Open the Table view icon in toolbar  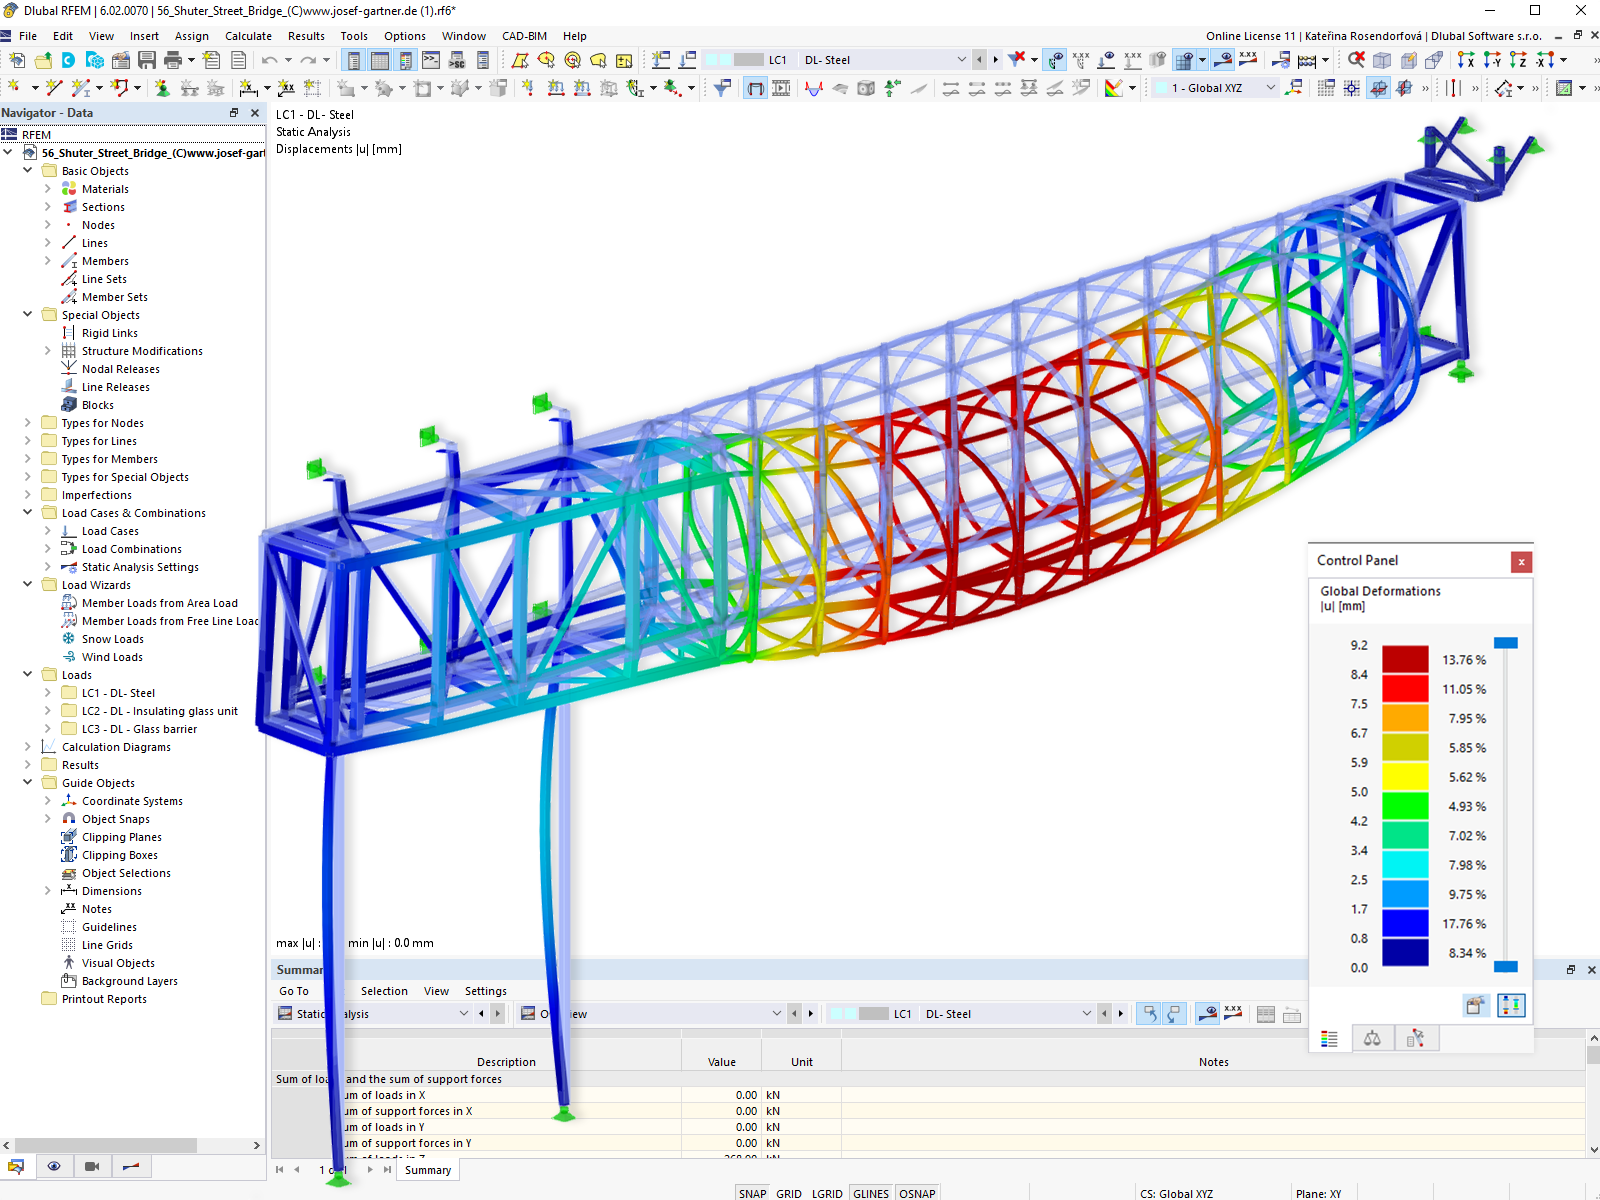pyautogui.click(x=381, y=60)
